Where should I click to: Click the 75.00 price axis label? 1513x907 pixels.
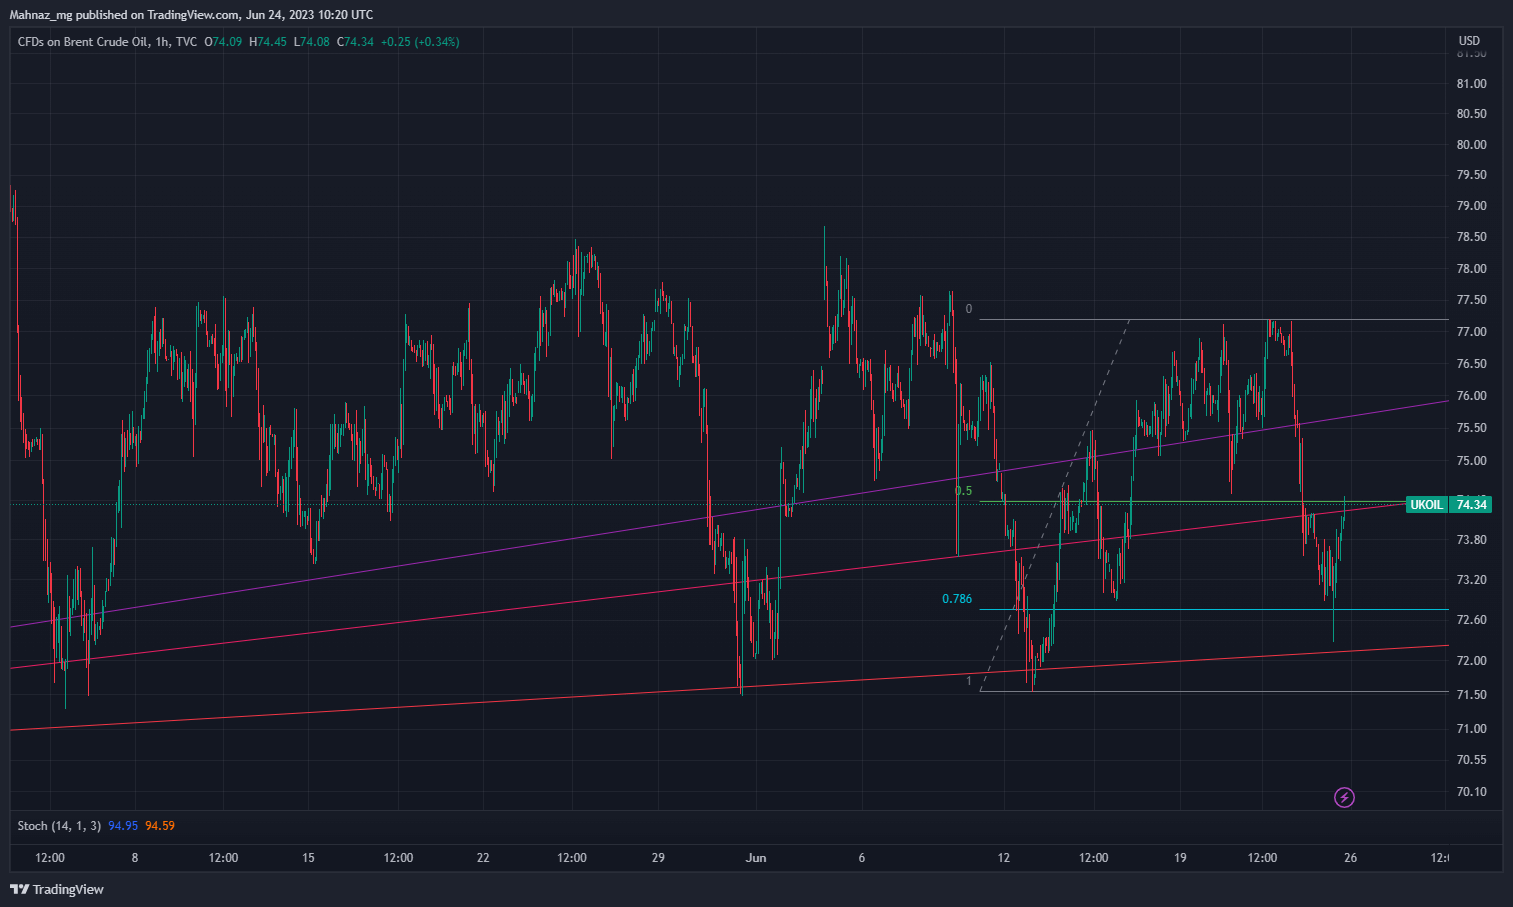pyautogui.click(x=1471, y=461)
